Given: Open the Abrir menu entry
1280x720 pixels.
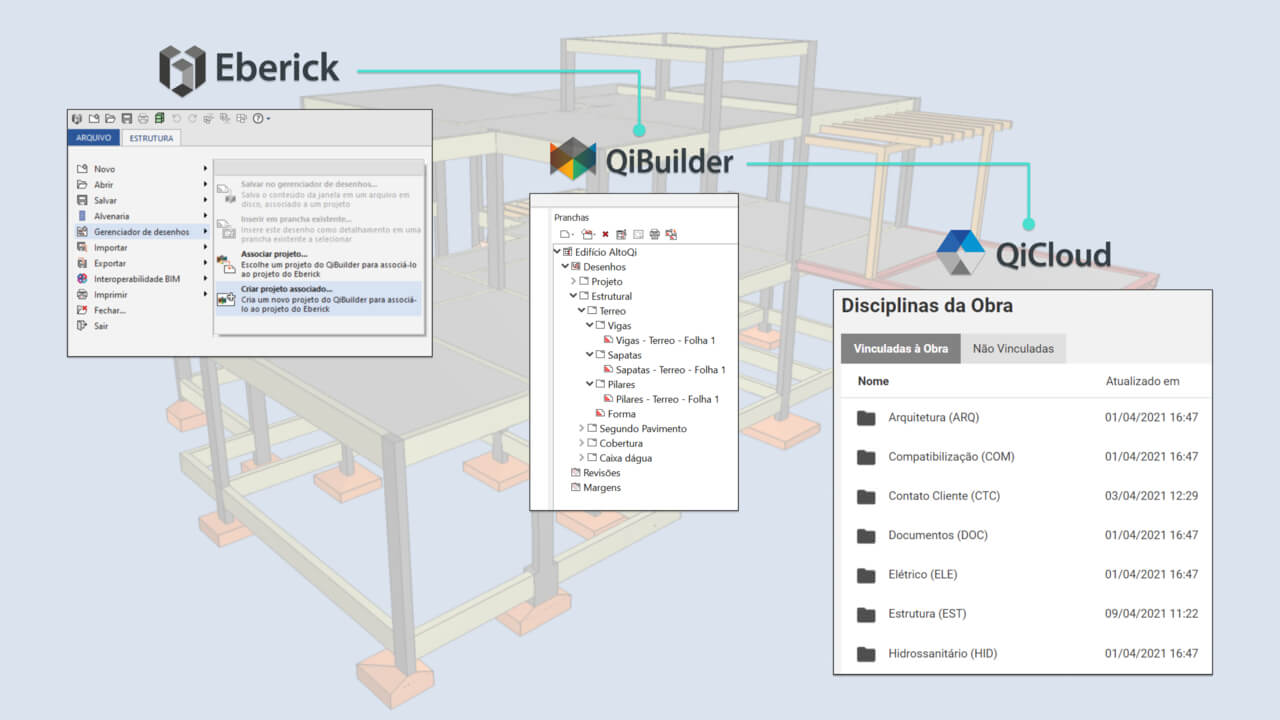Looking at the screenshot, I should pos(144,185).
